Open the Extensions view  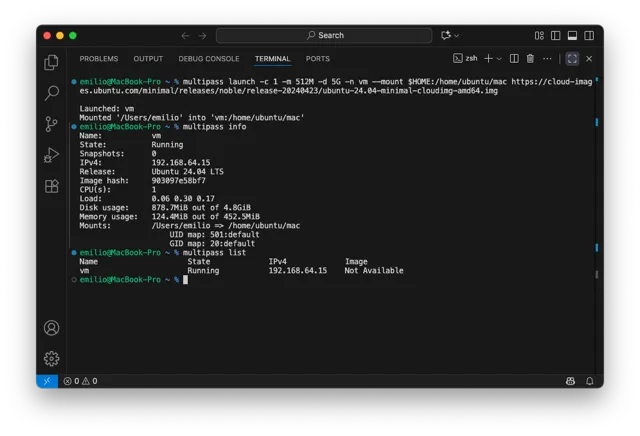pyautogui.click(x=52, y=186)
